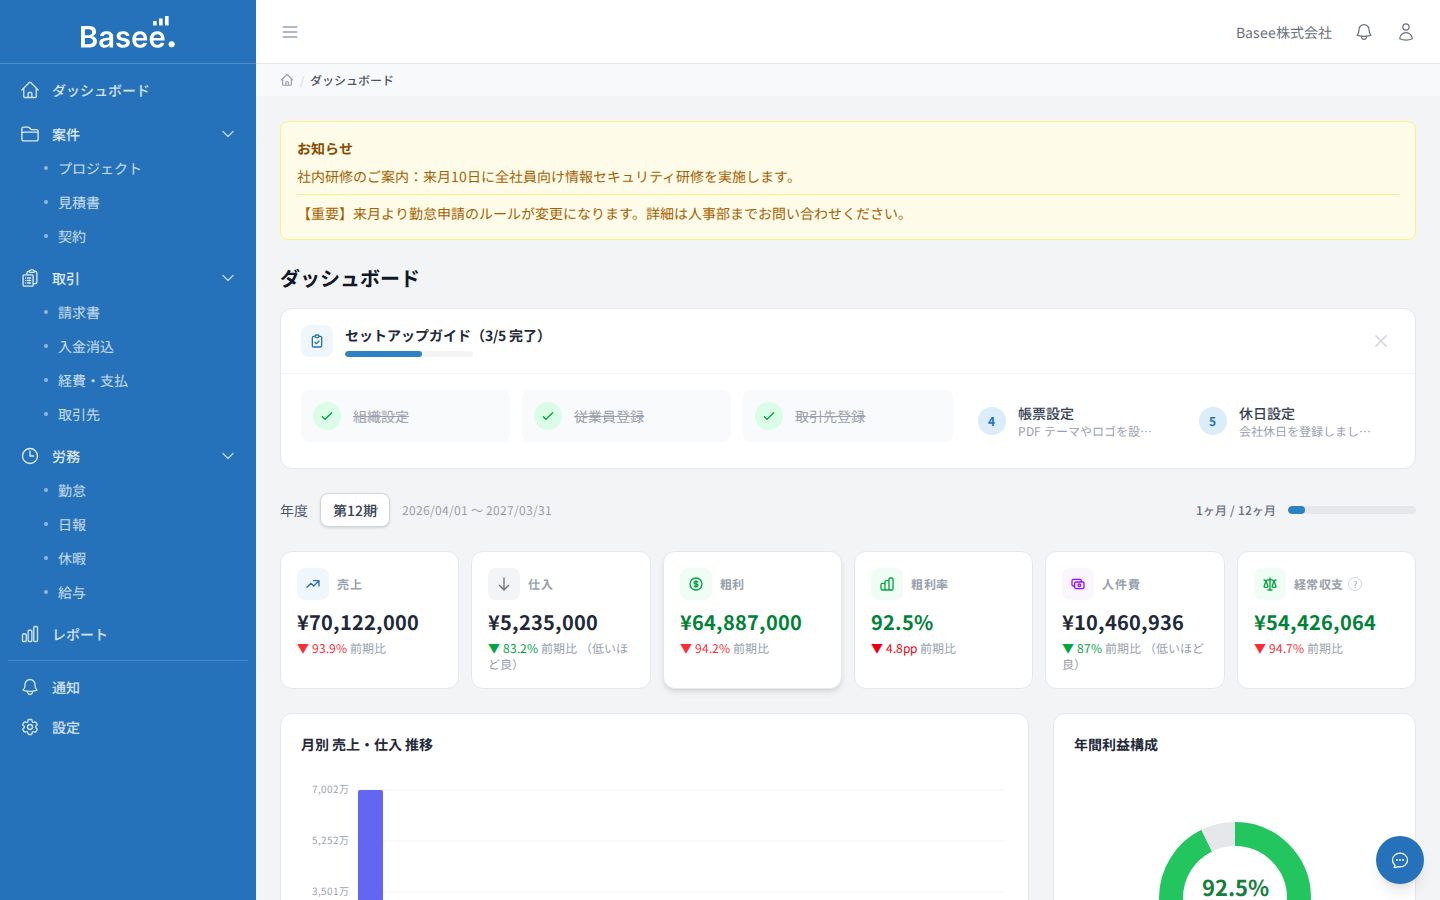Click the 経常収支 balance scale icon
This screenshot has height=900, width=1440.
[1270, 584]
